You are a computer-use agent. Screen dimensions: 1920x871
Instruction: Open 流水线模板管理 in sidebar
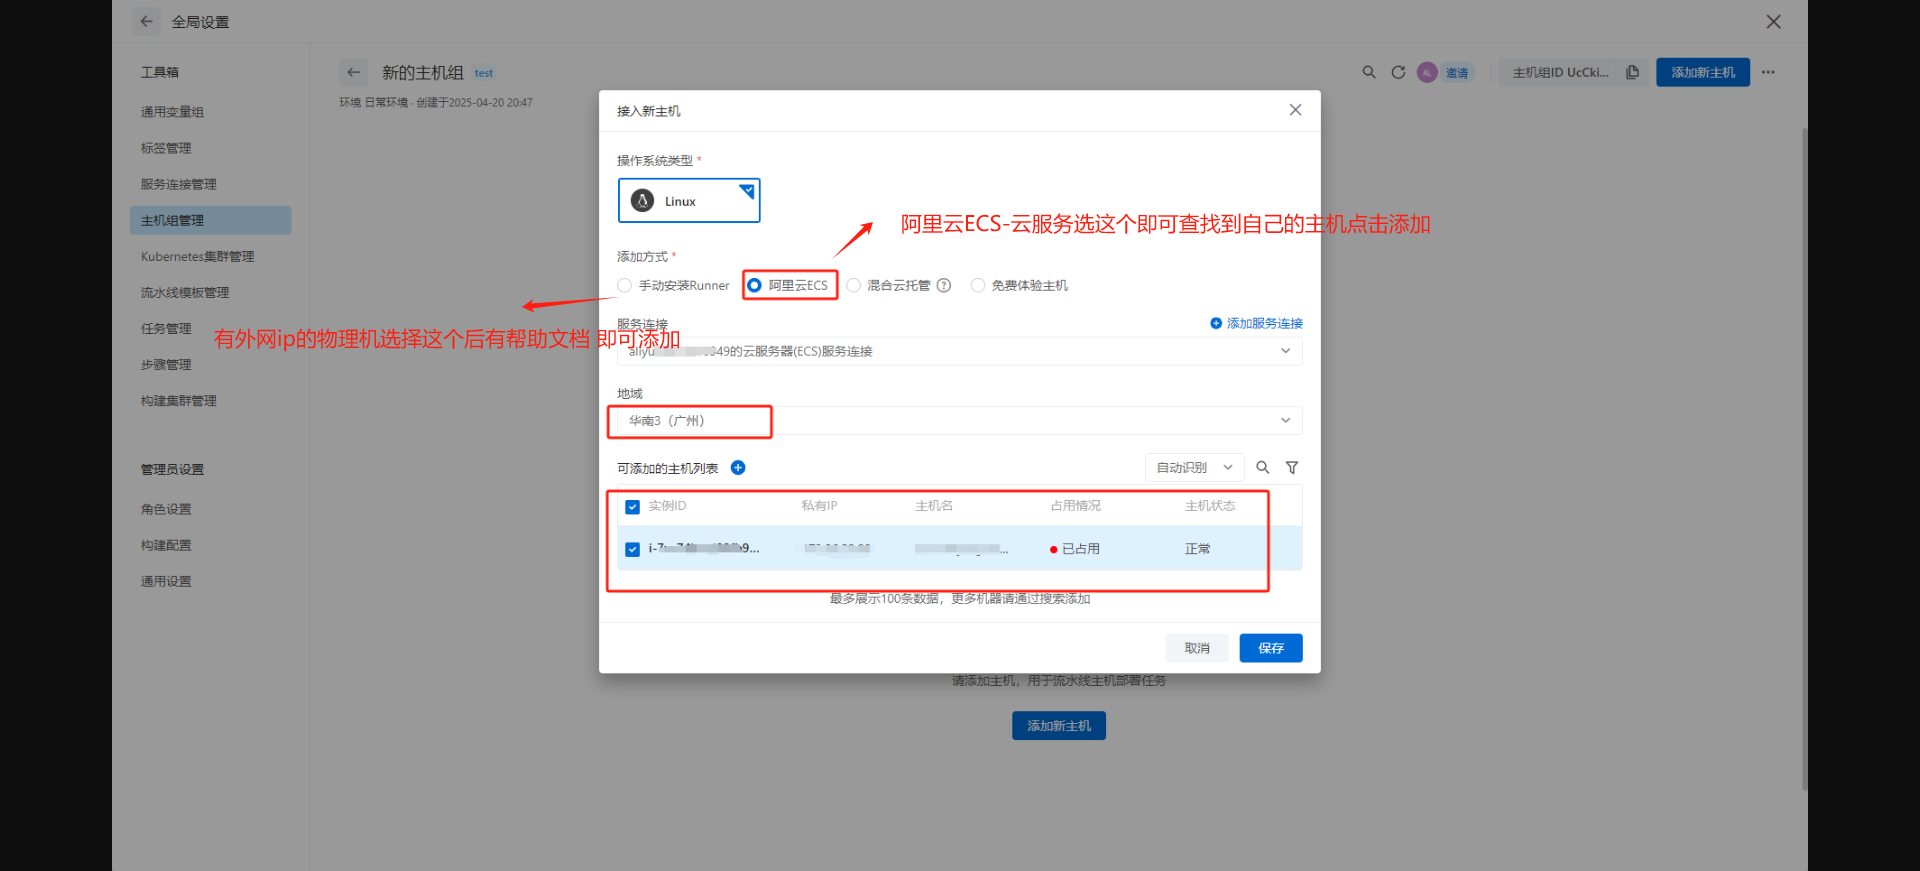click(185, 292)
